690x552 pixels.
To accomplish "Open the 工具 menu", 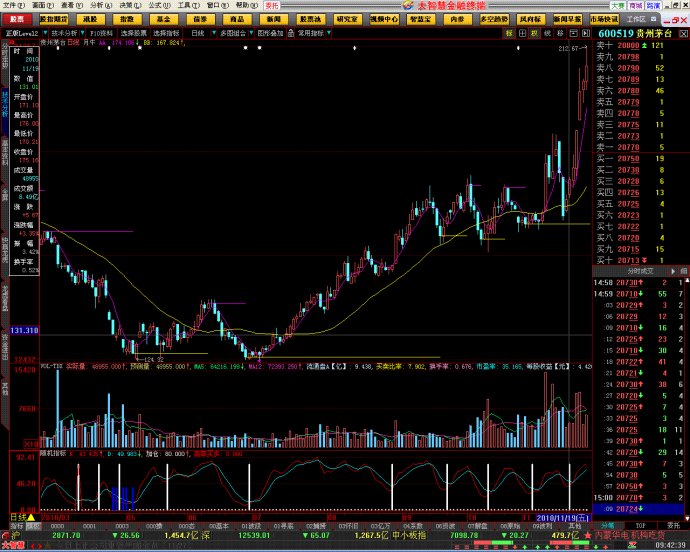I will (x=188, y=5).
